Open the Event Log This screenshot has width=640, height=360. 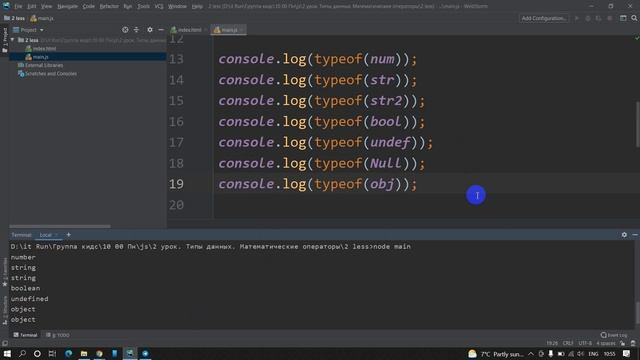(615, 335)
